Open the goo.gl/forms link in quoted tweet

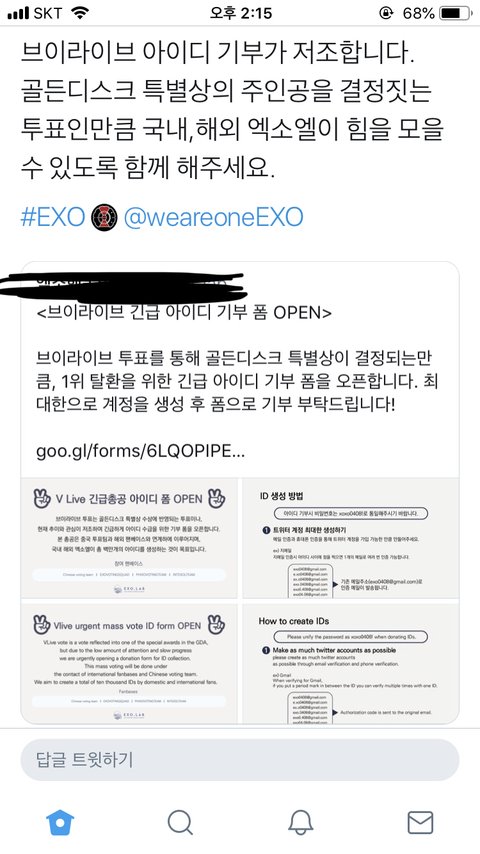pos(141,452)
